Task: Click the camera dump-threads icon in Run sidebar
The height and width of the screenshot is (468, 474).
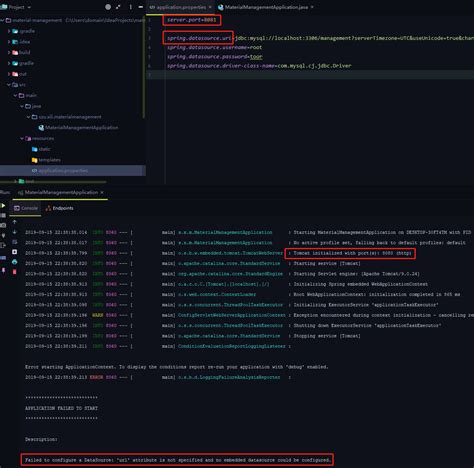Action: coord(3,225)
